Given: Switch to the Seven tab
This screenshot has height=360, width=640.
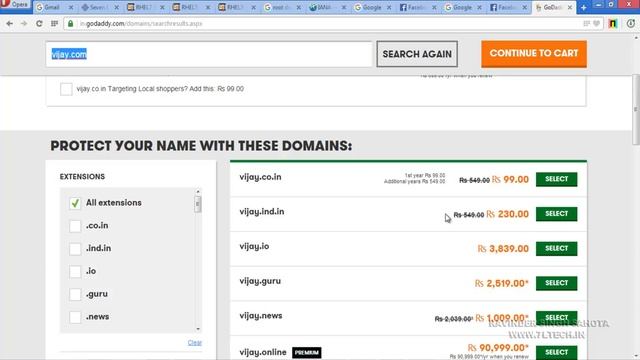Looking at the screenshot, I should (100, 7).
